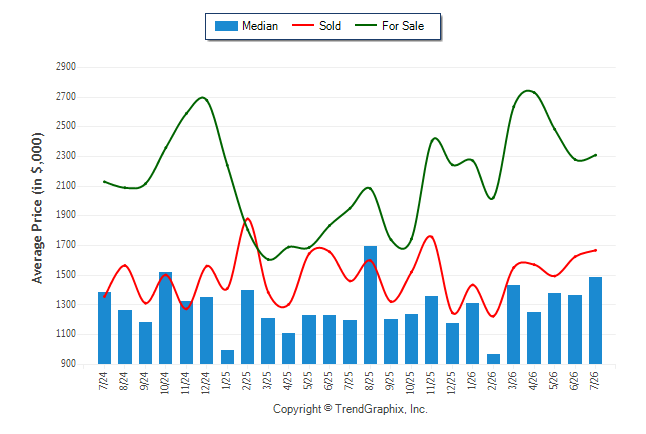The width and height of the screenshot is (646, 434).
Task: Click the For Sale line peak near 4/26
Action: coord(529,91)
